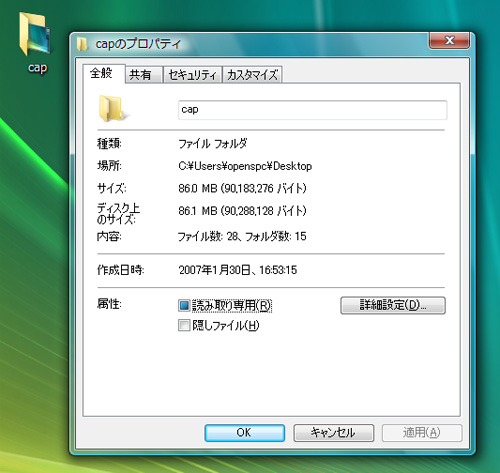The height and width of the screenshot is (473, 500).
Task: Select the cap folder icon on desktop
Action: pos(35,34)
